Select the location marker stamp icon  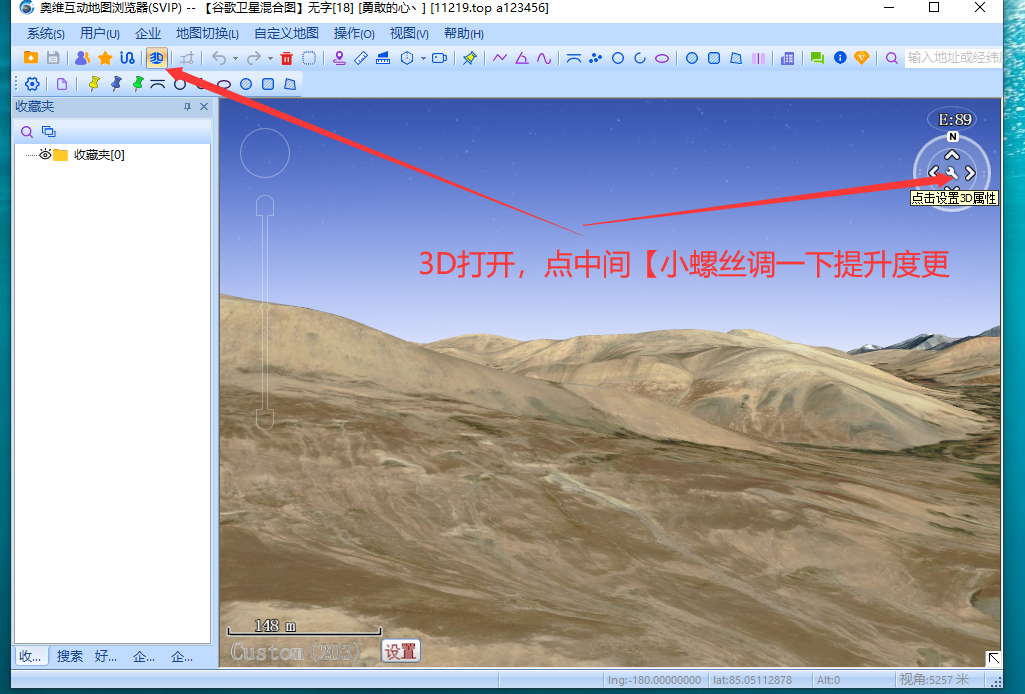[x=339, y=58]
